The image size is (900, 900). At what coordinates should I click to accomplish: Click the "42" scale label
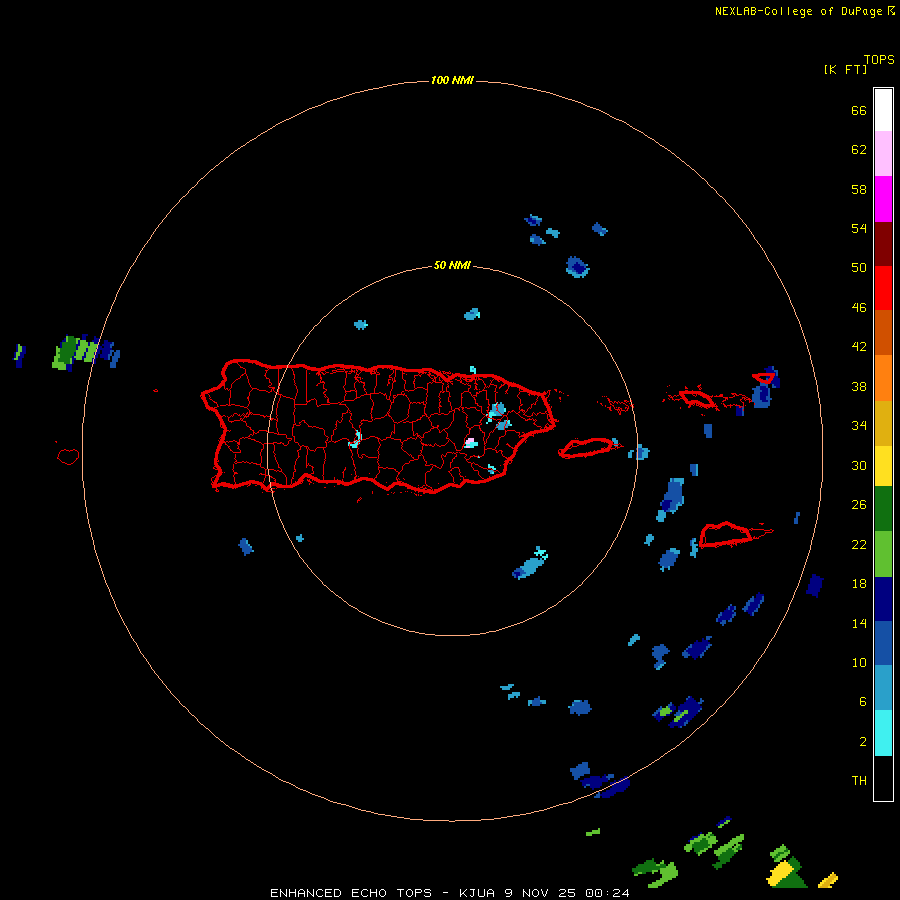tap(859, 346)
